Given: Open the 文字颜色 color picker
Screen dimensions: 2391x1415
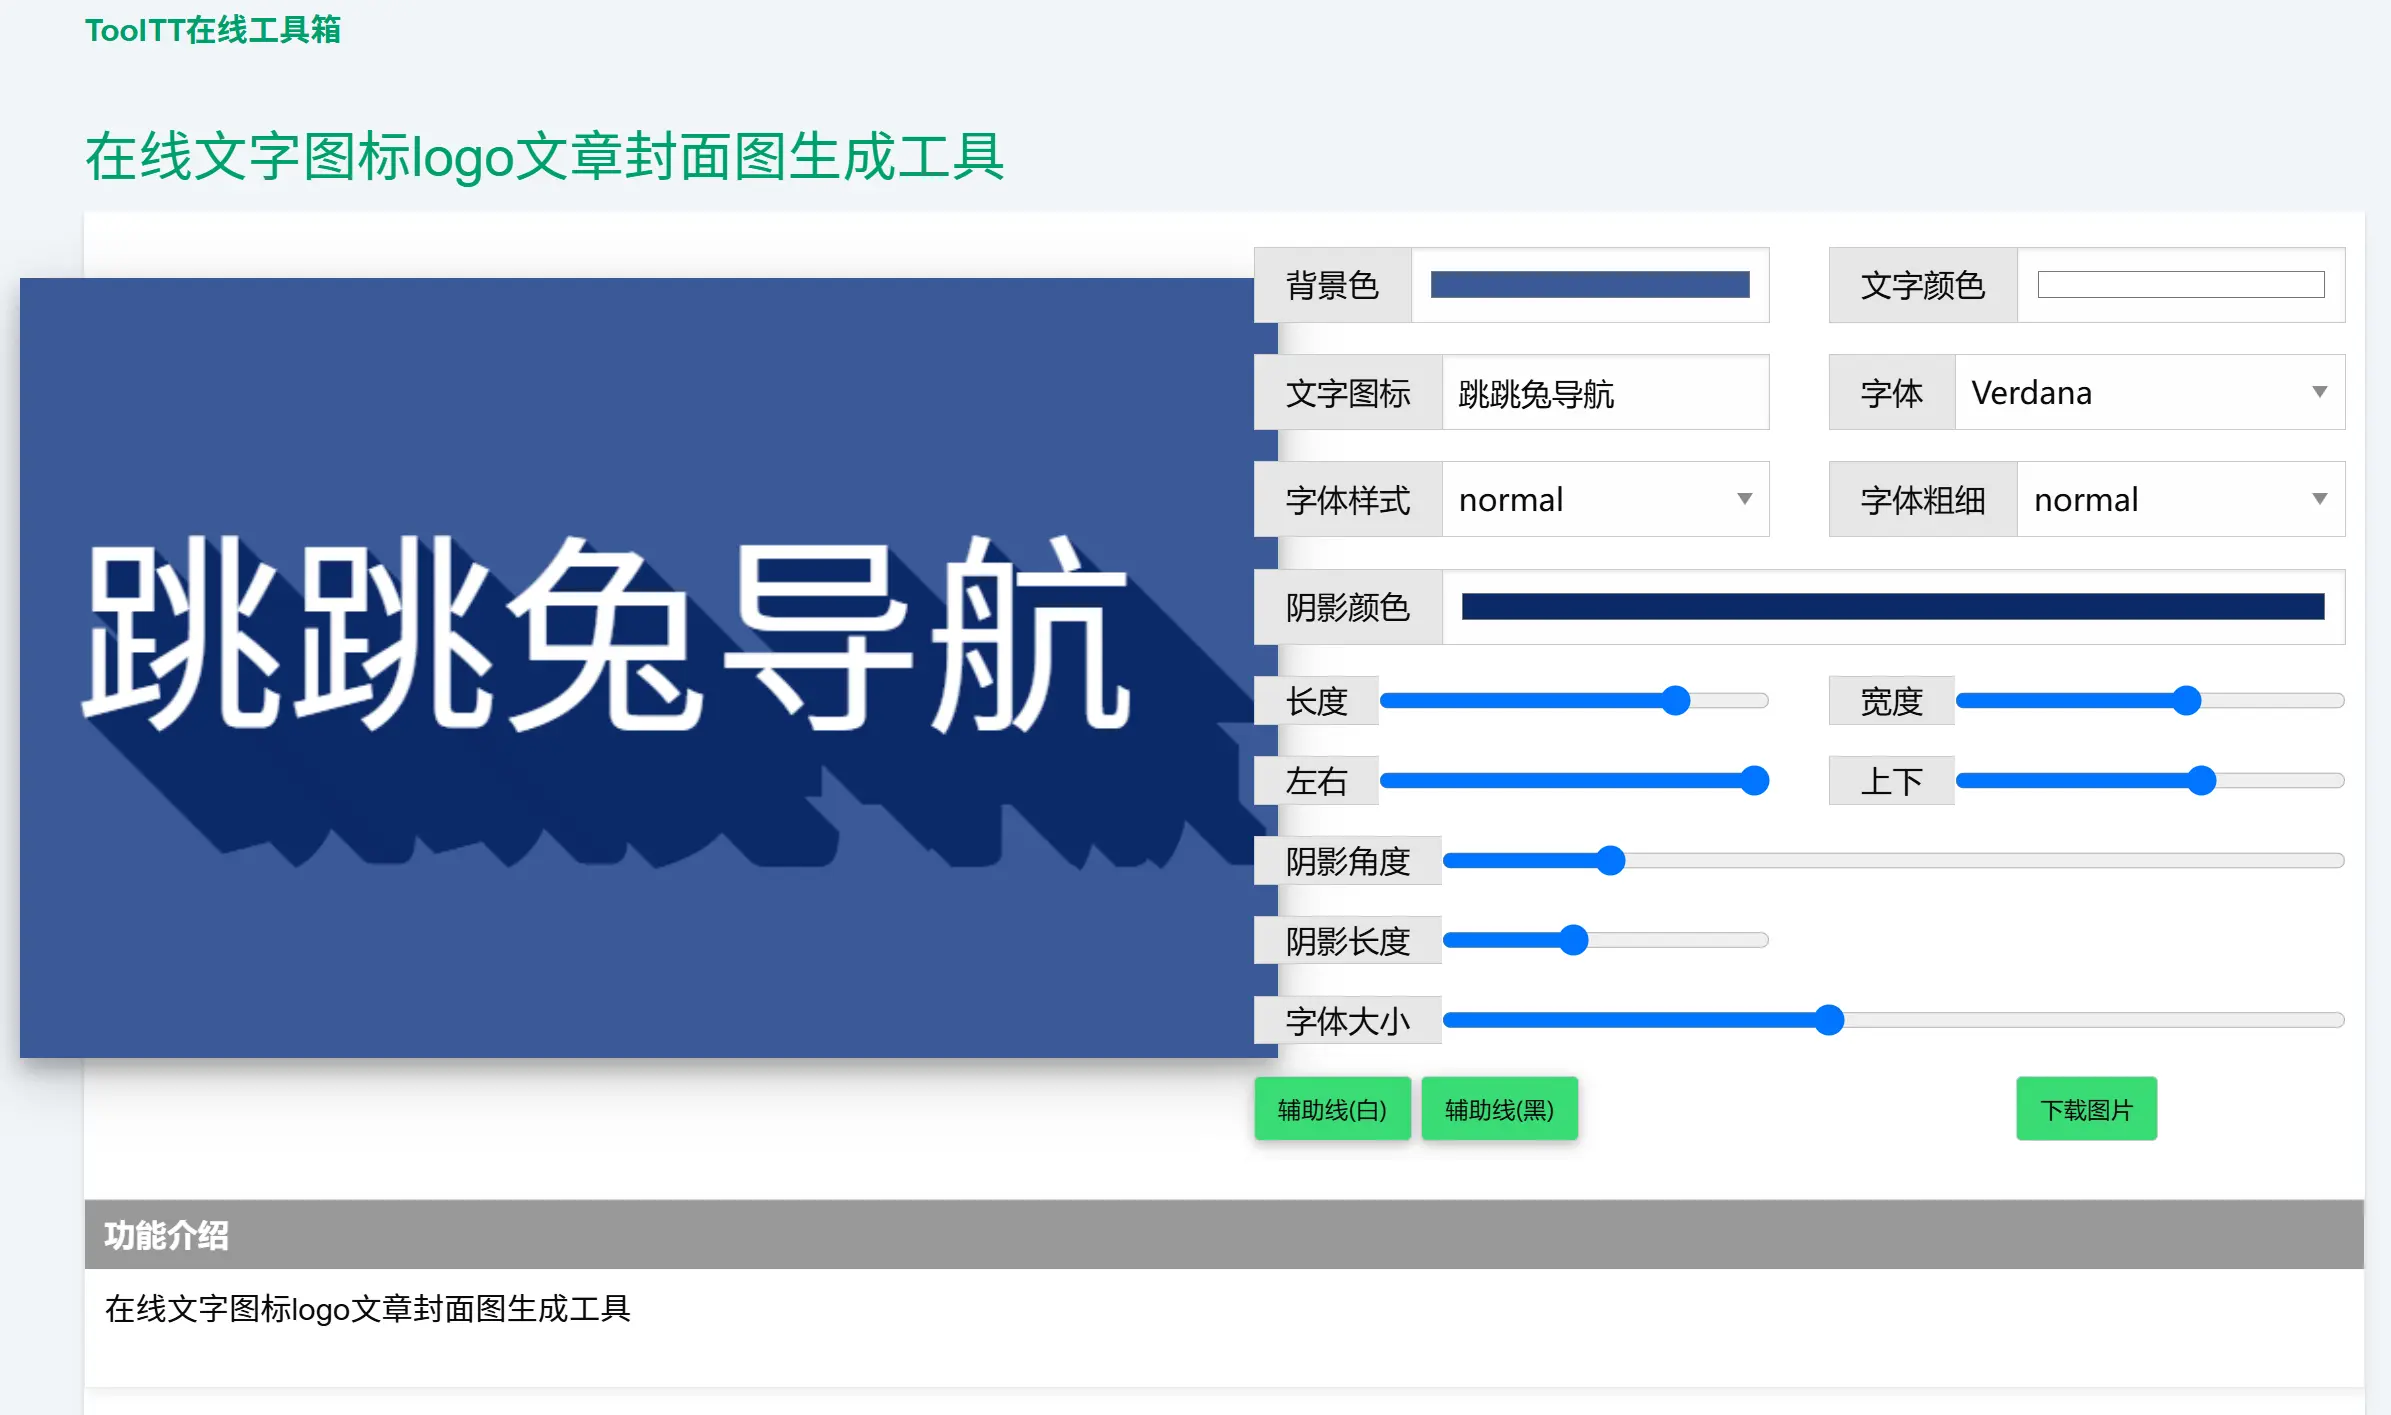Looking at the screenshot, I should click(2180, 285).
